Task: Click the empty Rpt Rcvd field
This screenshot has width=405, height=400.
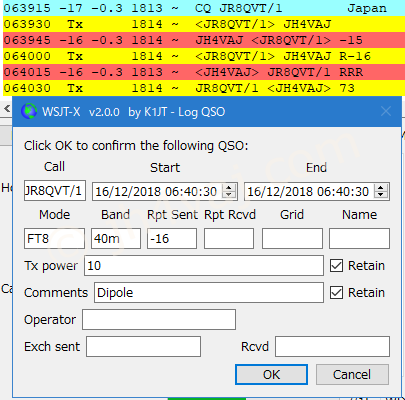Action: pyautogui.click(x=229, y=238)
